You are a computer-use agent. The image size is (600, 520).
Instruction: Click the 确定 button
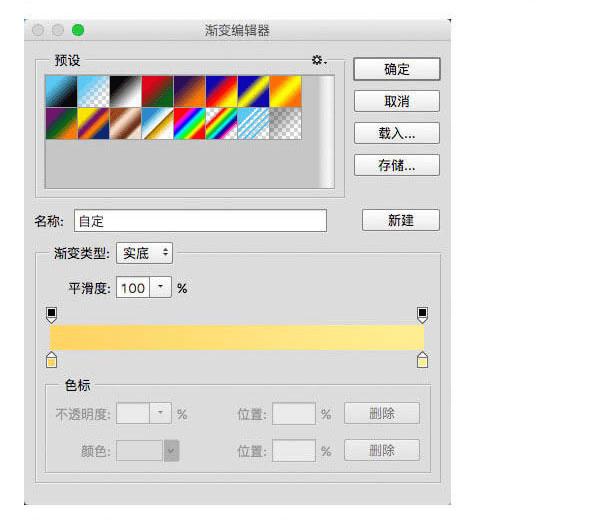point(397,69)
